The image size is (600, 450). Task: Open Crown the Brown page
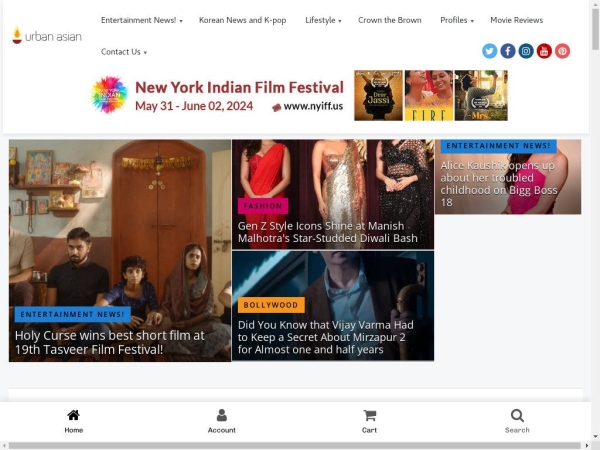(390, 20)
